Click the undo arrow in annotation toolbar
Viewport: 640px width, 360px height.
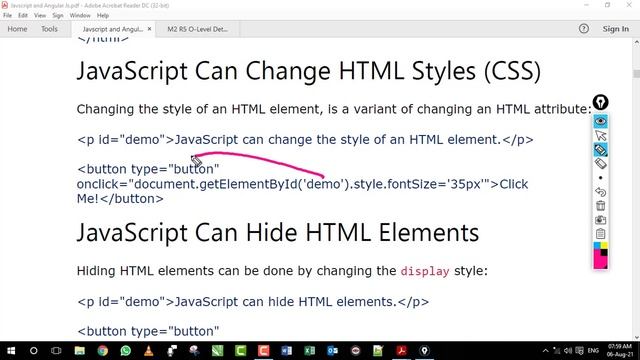pyautogui.click(x=600, y=191)
